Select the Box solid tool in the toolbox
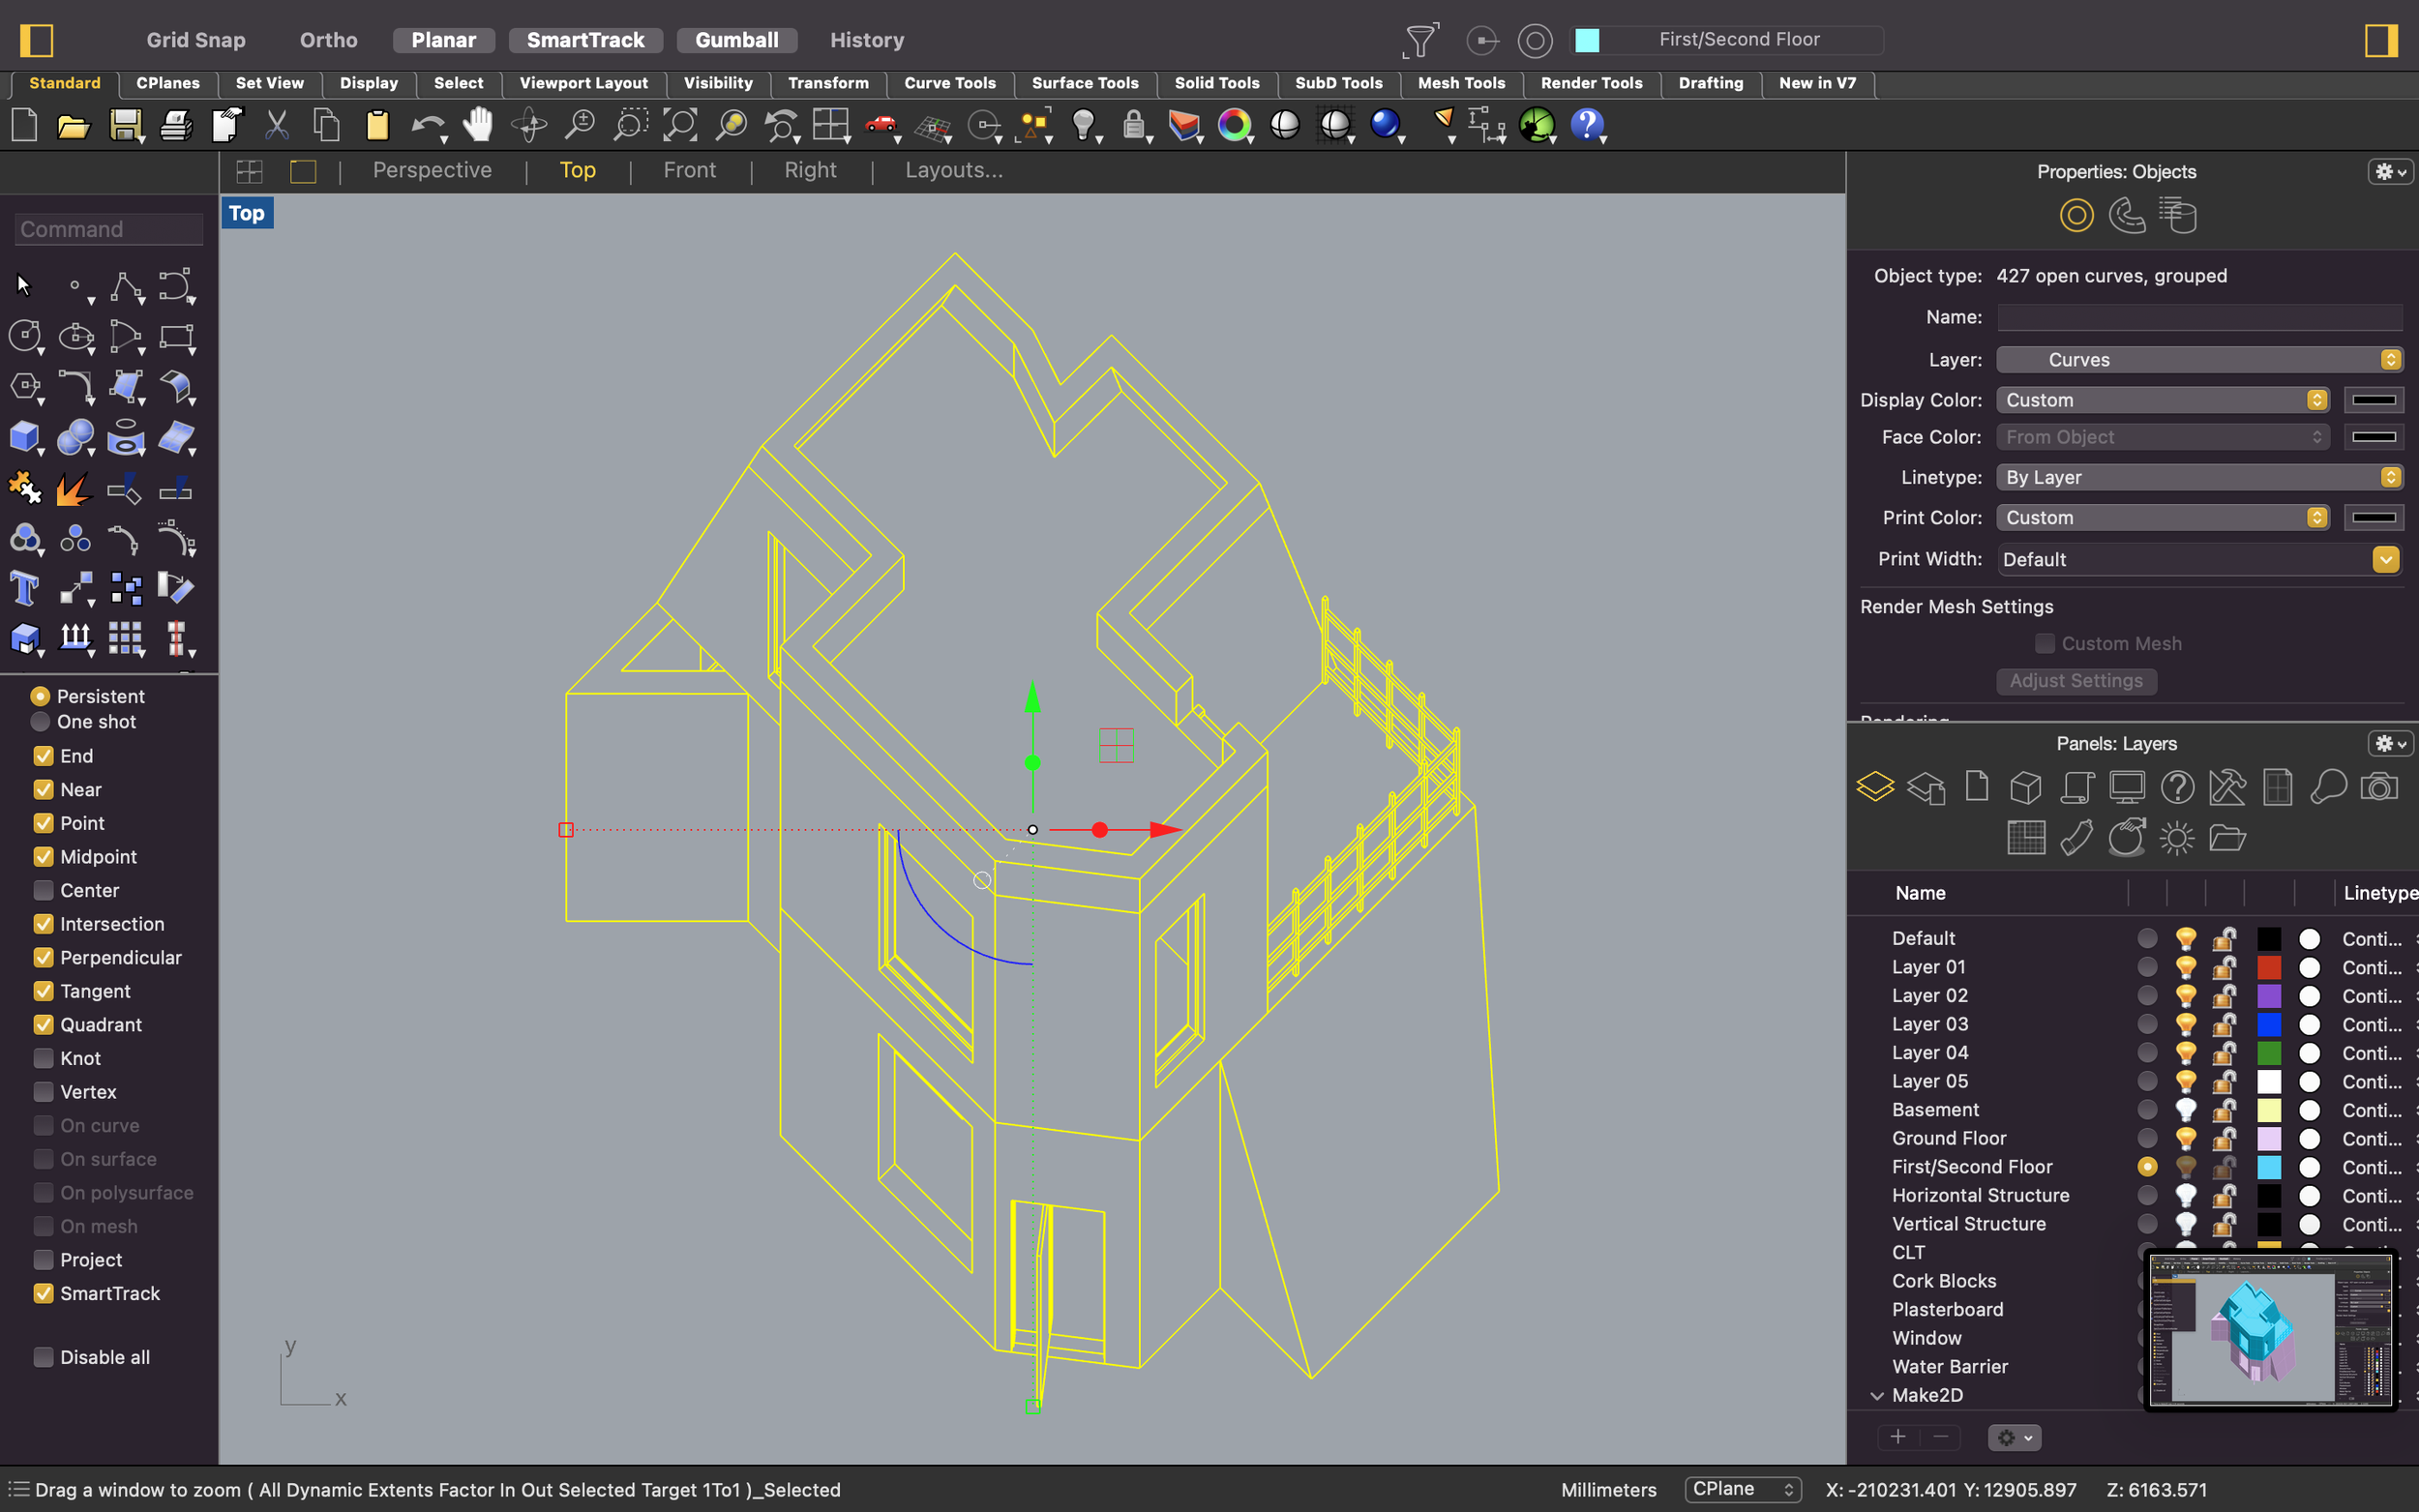The width and height of the screenshot is (2419, 1512). click(24, 437)
